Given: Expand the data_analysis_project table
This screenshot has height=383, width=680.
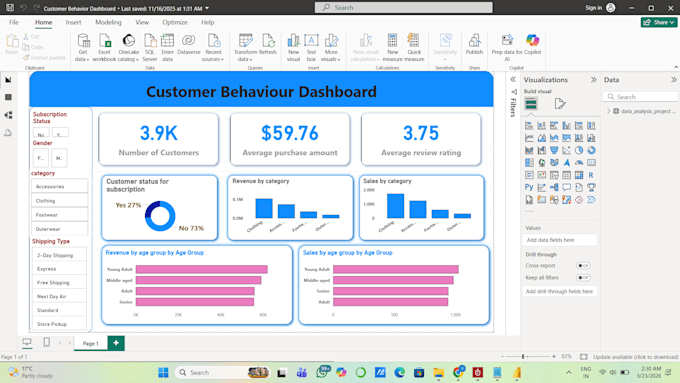Looking at the screenshot, I should [608, 111].
